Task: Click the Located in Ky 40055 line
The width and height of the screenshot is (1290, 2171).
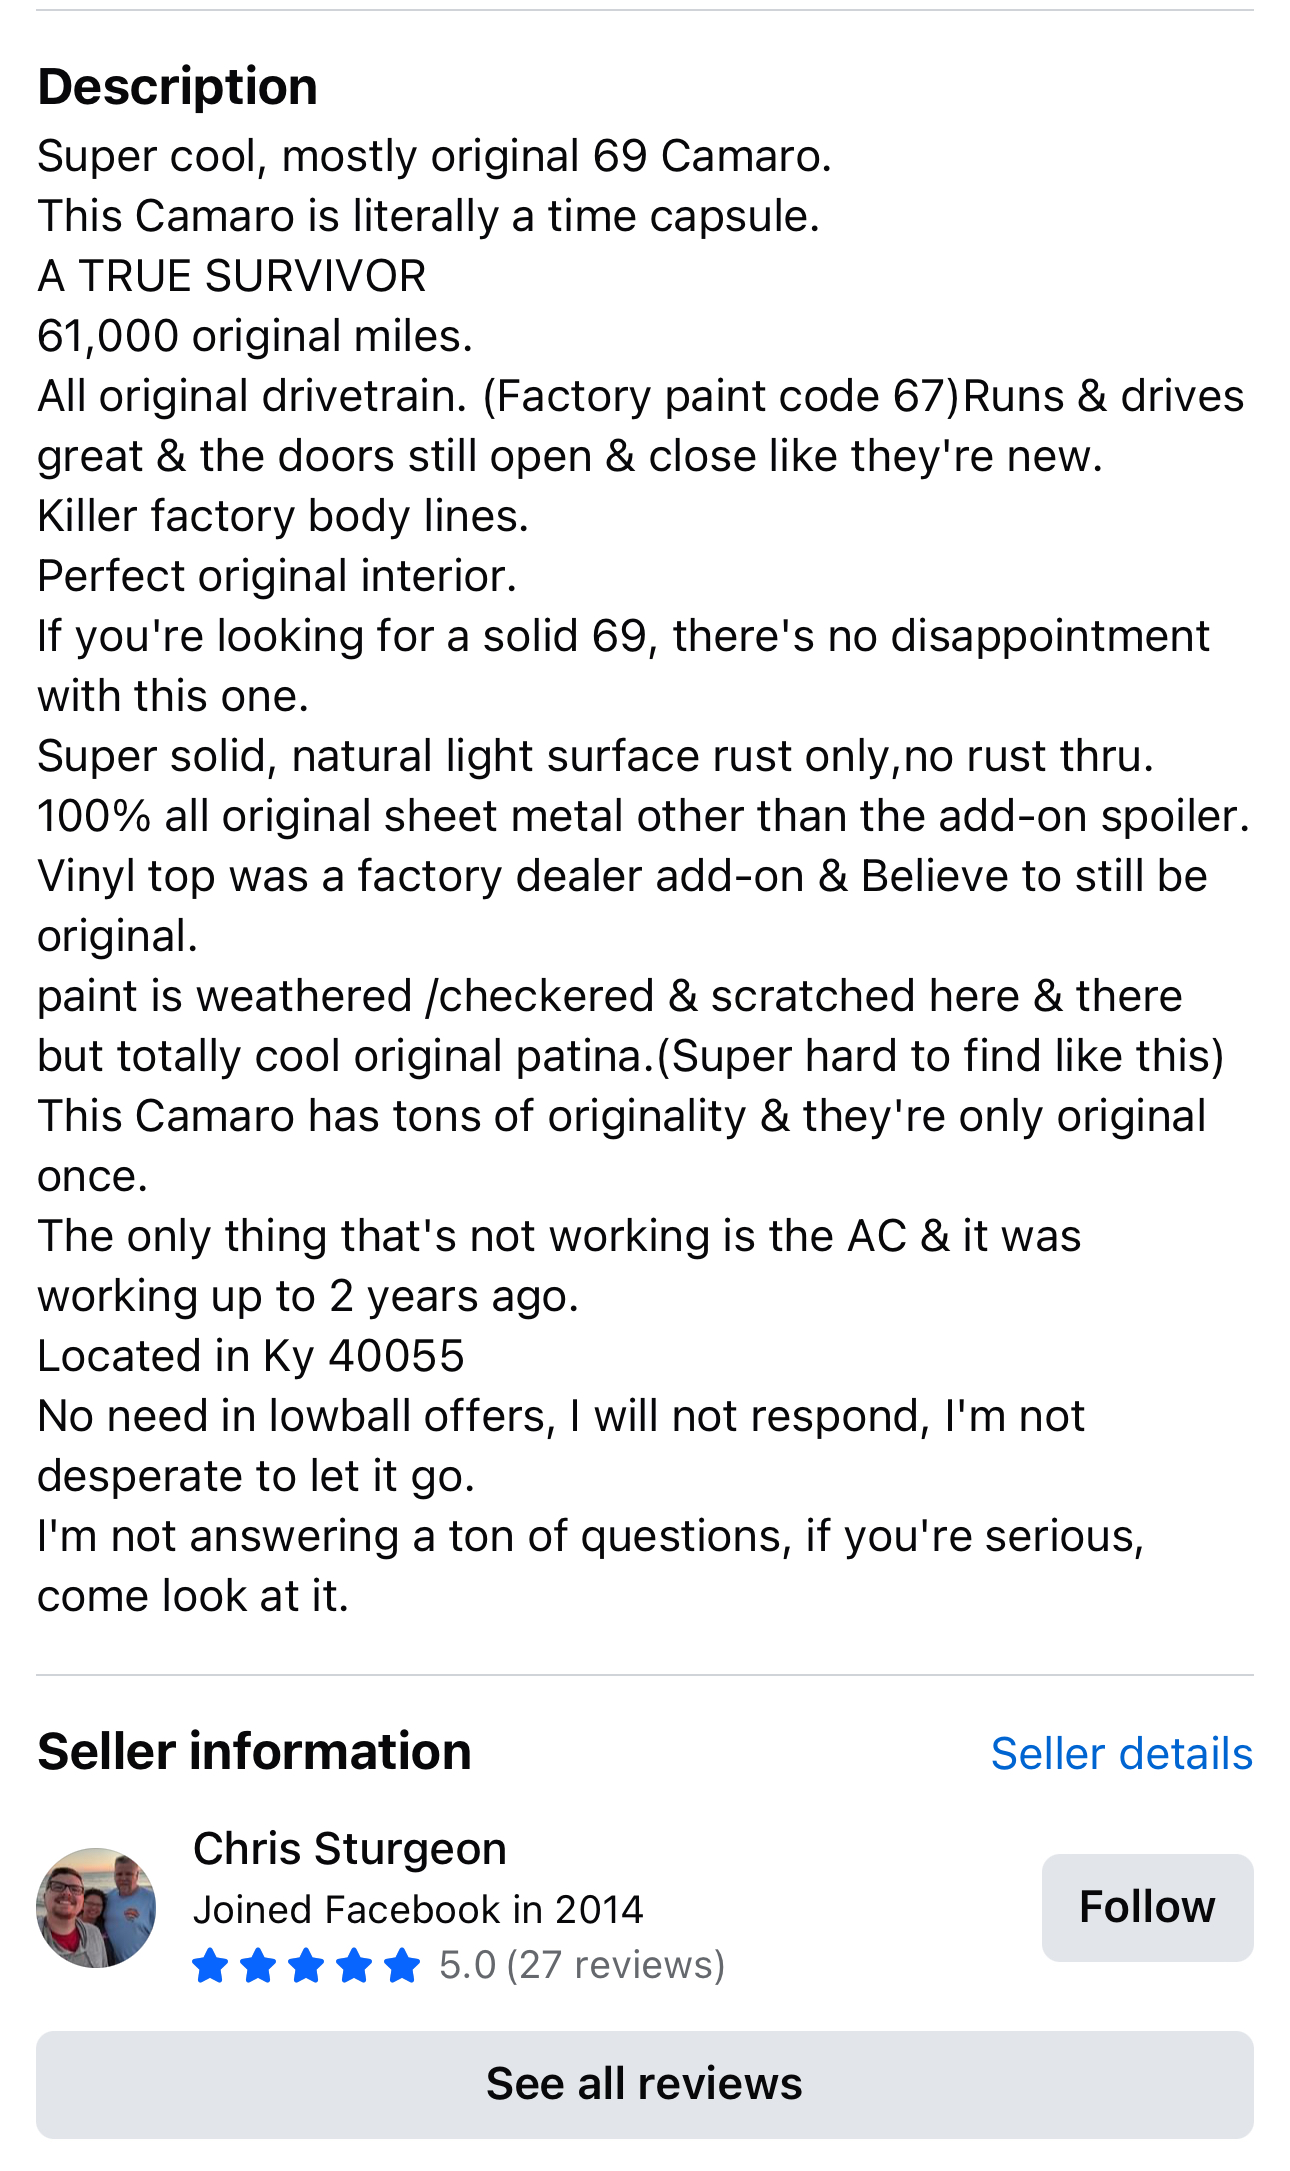Action: (251, 1356)
